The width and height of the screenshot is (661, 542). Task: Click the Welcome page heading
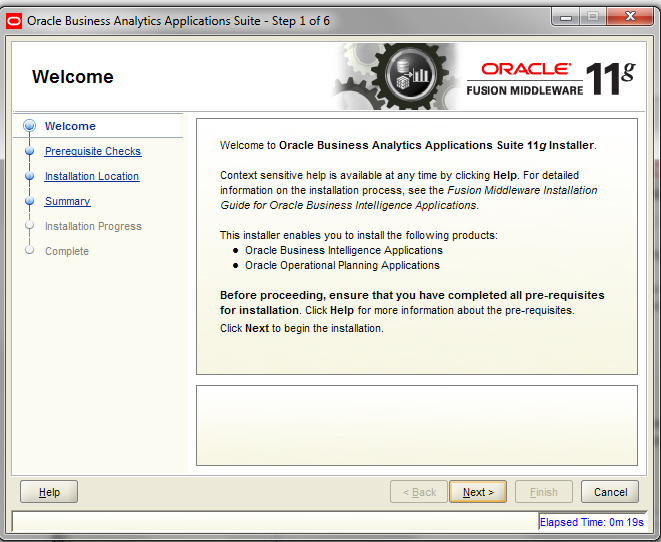pos(73,77)
